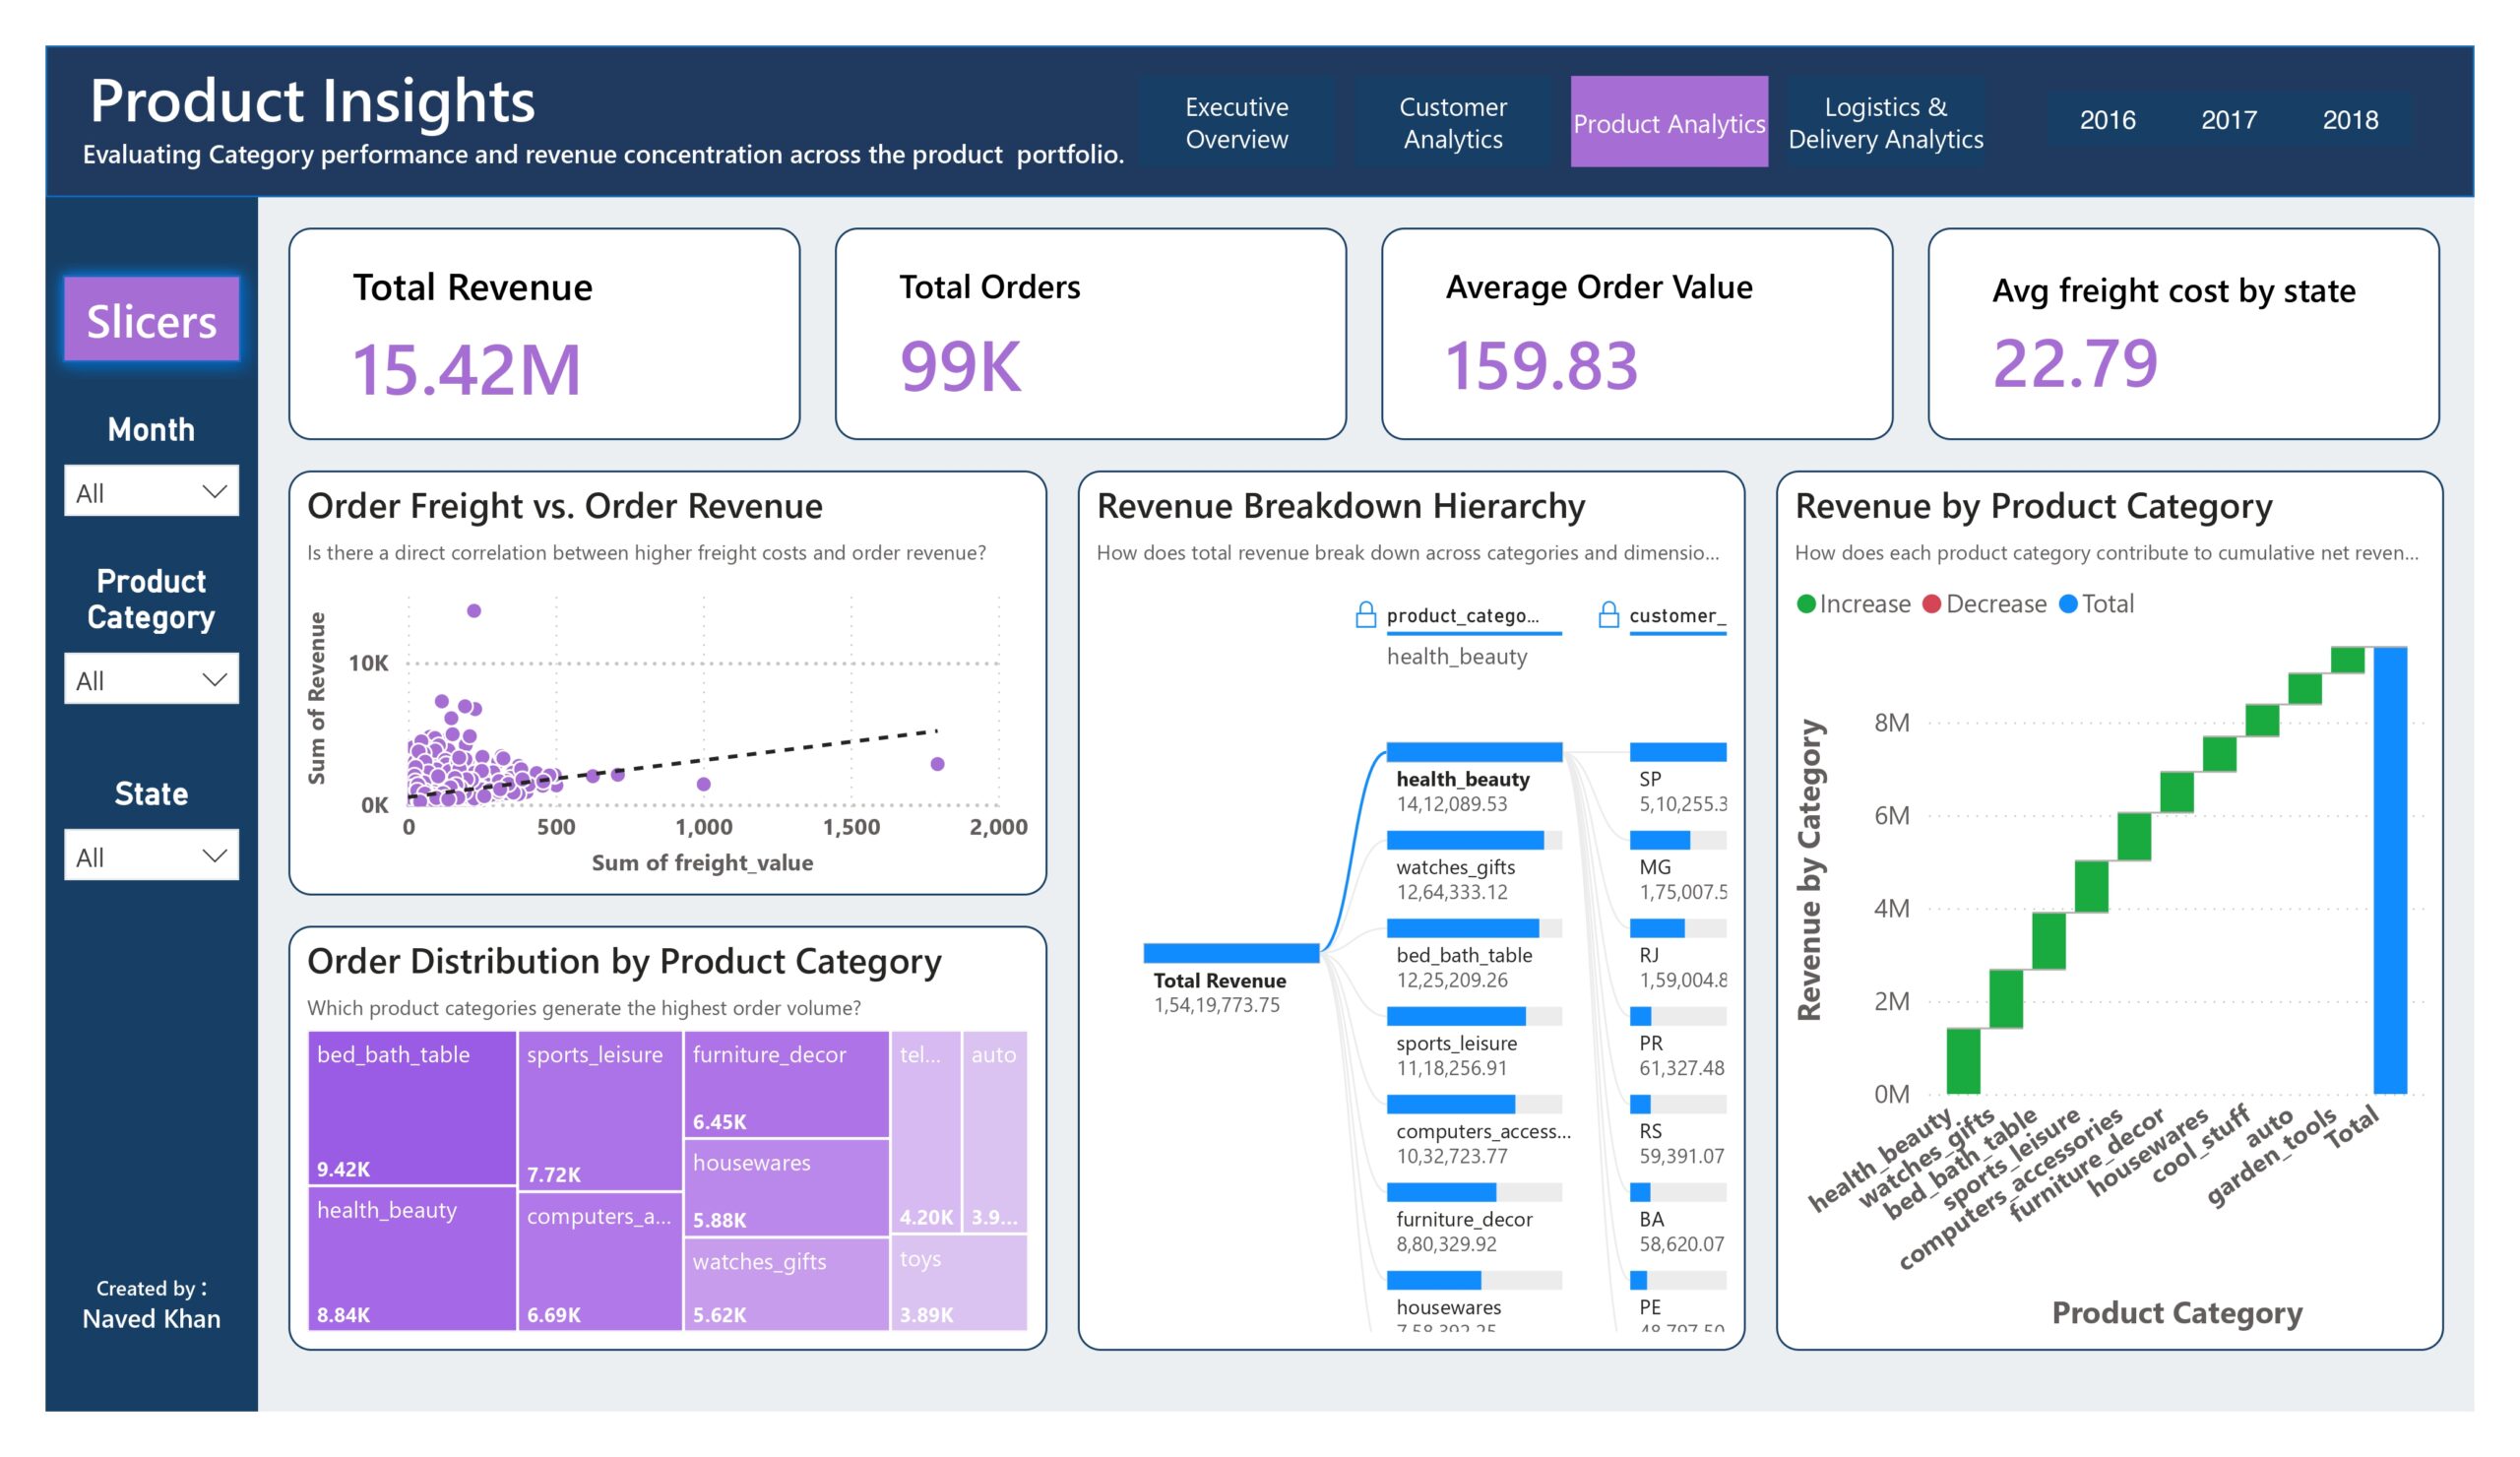Click the top outlier point in scatter chart

[x=474, y=610]
